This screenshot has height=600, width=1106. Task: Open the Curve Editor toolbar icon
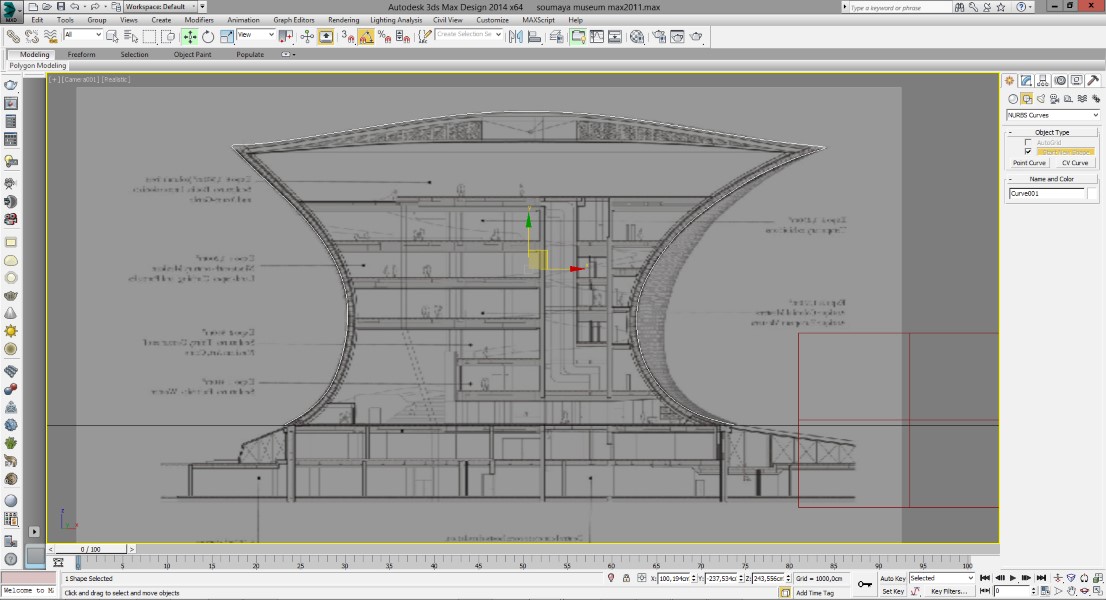pyautogui.click(x=597, y=37)
